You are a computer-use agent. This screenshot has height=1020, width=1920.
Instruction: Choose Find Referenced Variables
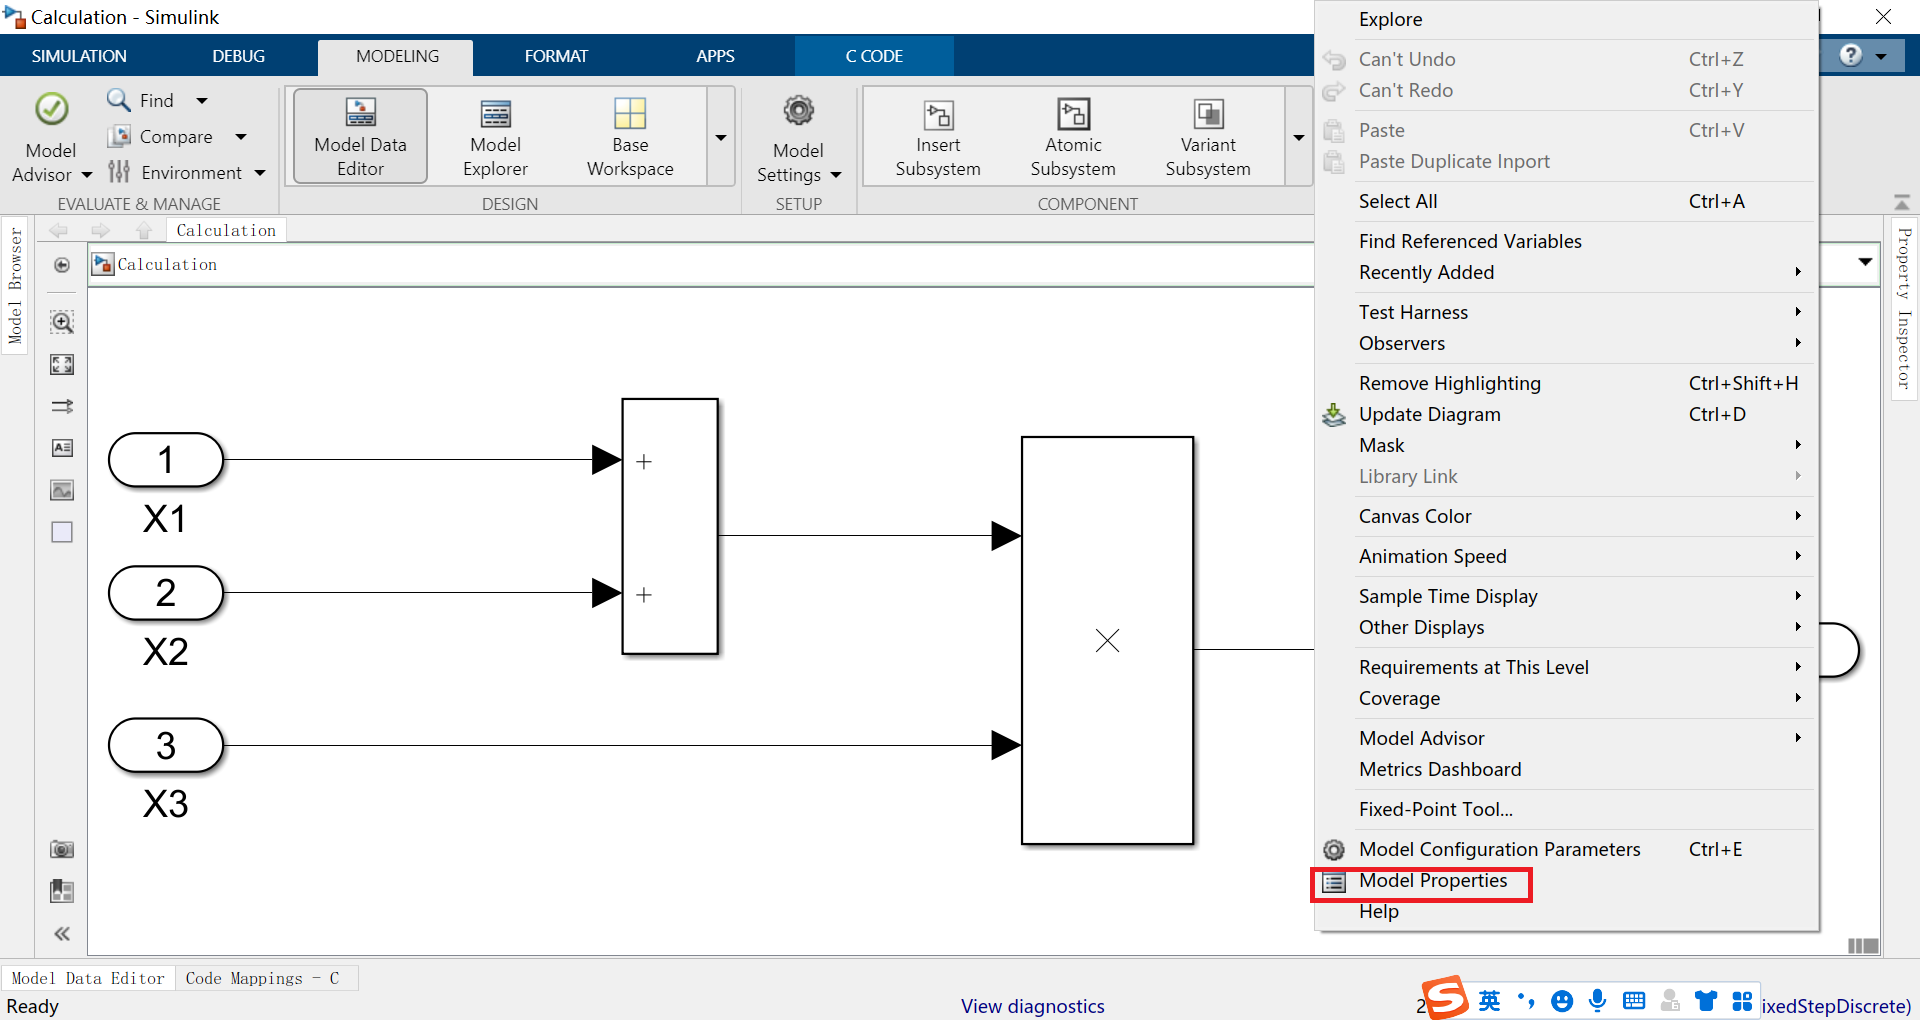(1566, 241)
